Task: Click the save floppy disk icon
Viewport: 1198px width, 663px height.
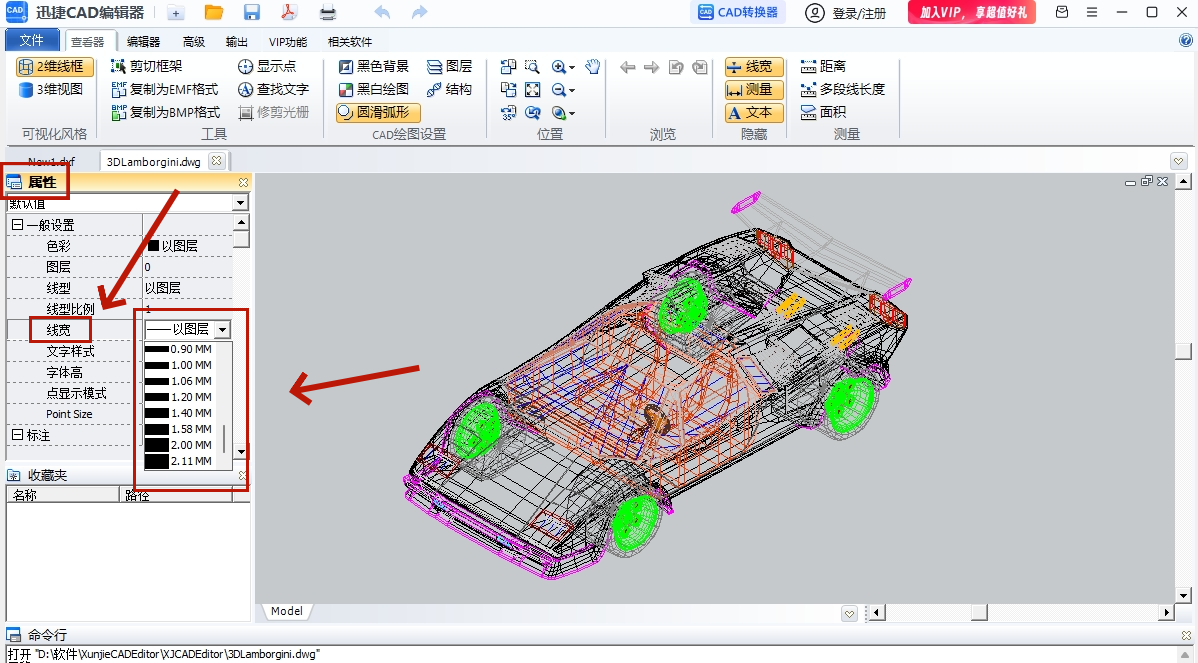Action: pyautogui.click(x=251, y=12)
